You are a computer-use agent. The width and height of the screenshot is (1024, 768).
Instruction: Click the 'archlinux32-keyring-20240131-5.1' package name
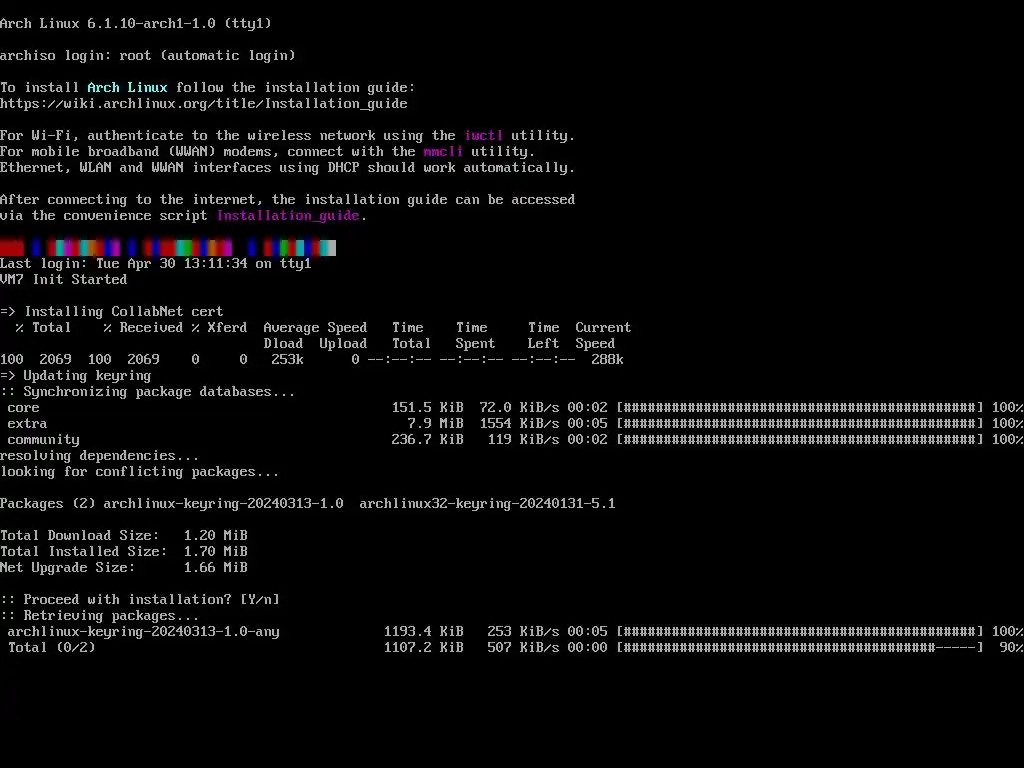pos(487,504)
